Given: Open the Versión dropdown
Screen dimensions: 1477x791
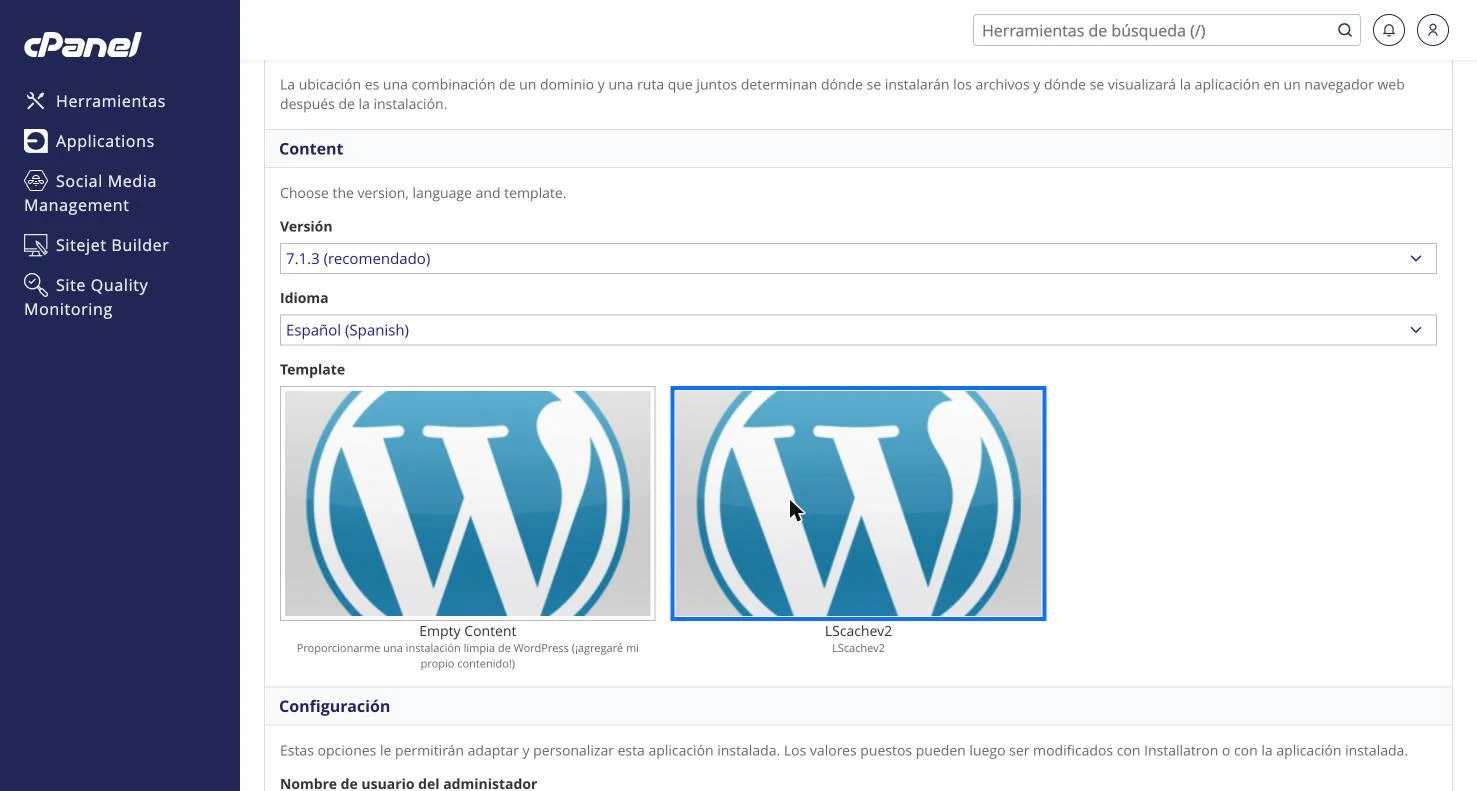Looking at the screenshot, I should pos(858,258).
